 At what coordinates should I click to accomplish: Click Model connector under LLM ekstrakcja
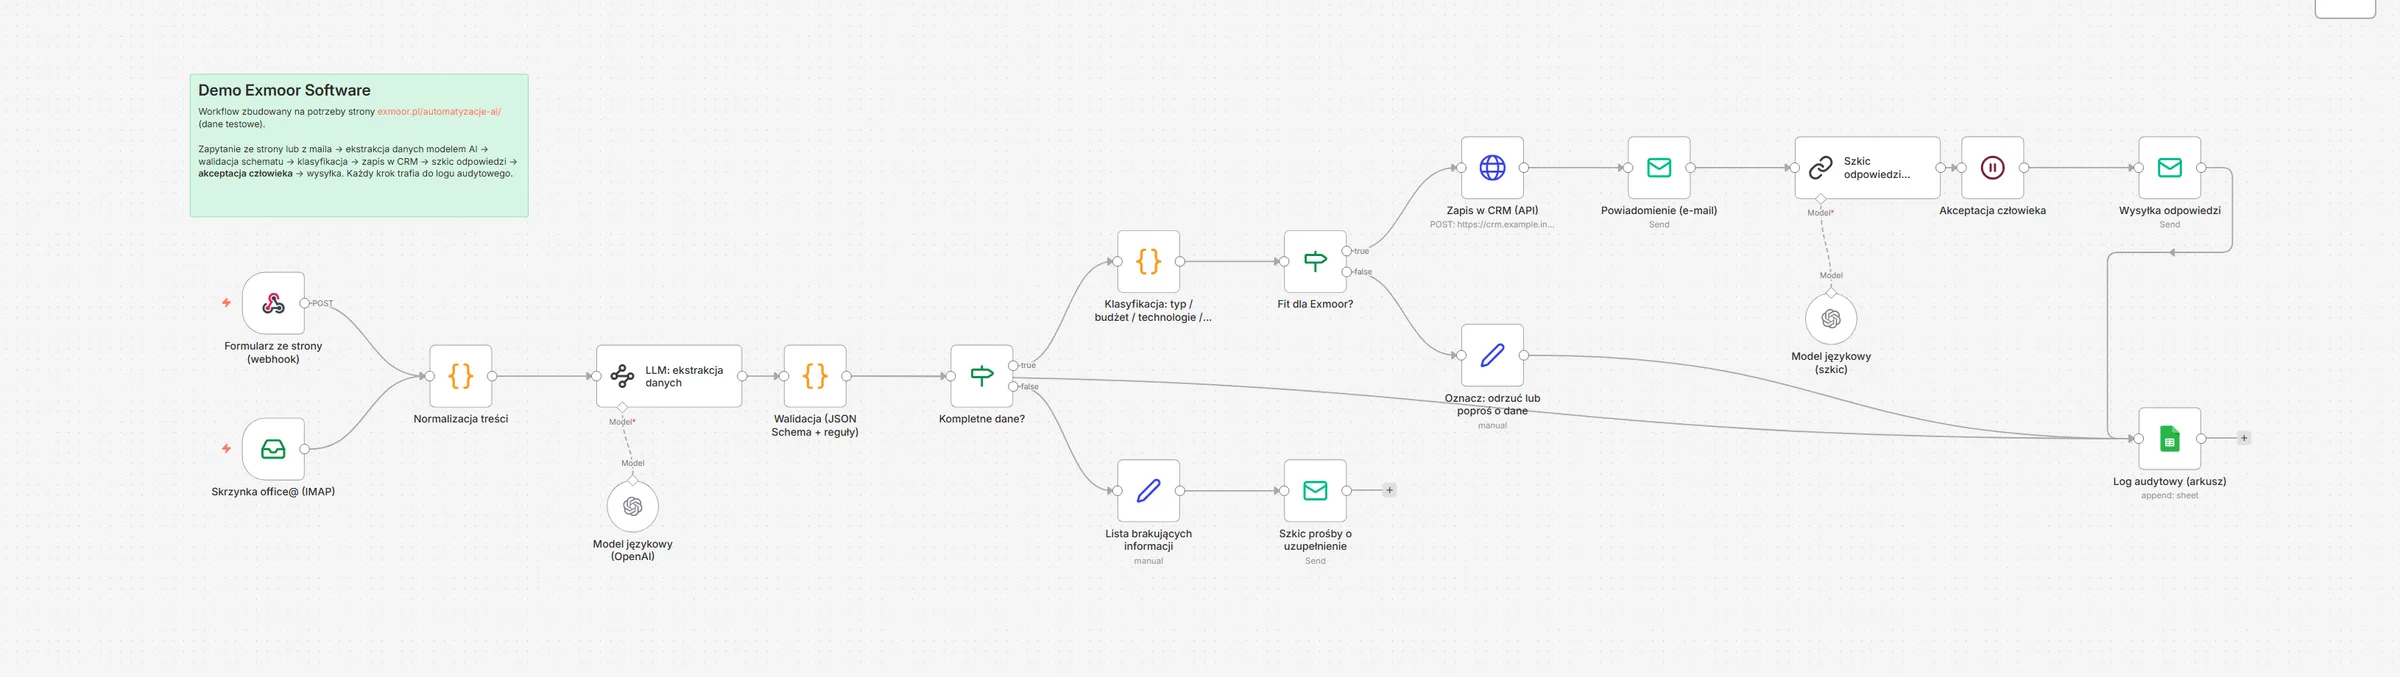pos(622,407)
